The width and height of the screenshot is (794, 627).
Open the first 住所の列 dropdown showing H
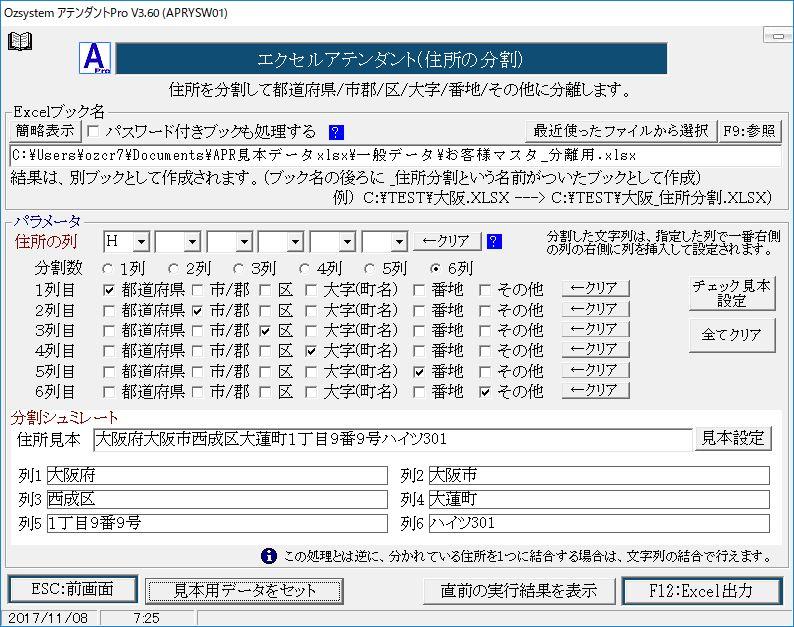pyautogui.click(x=141, y=242)
